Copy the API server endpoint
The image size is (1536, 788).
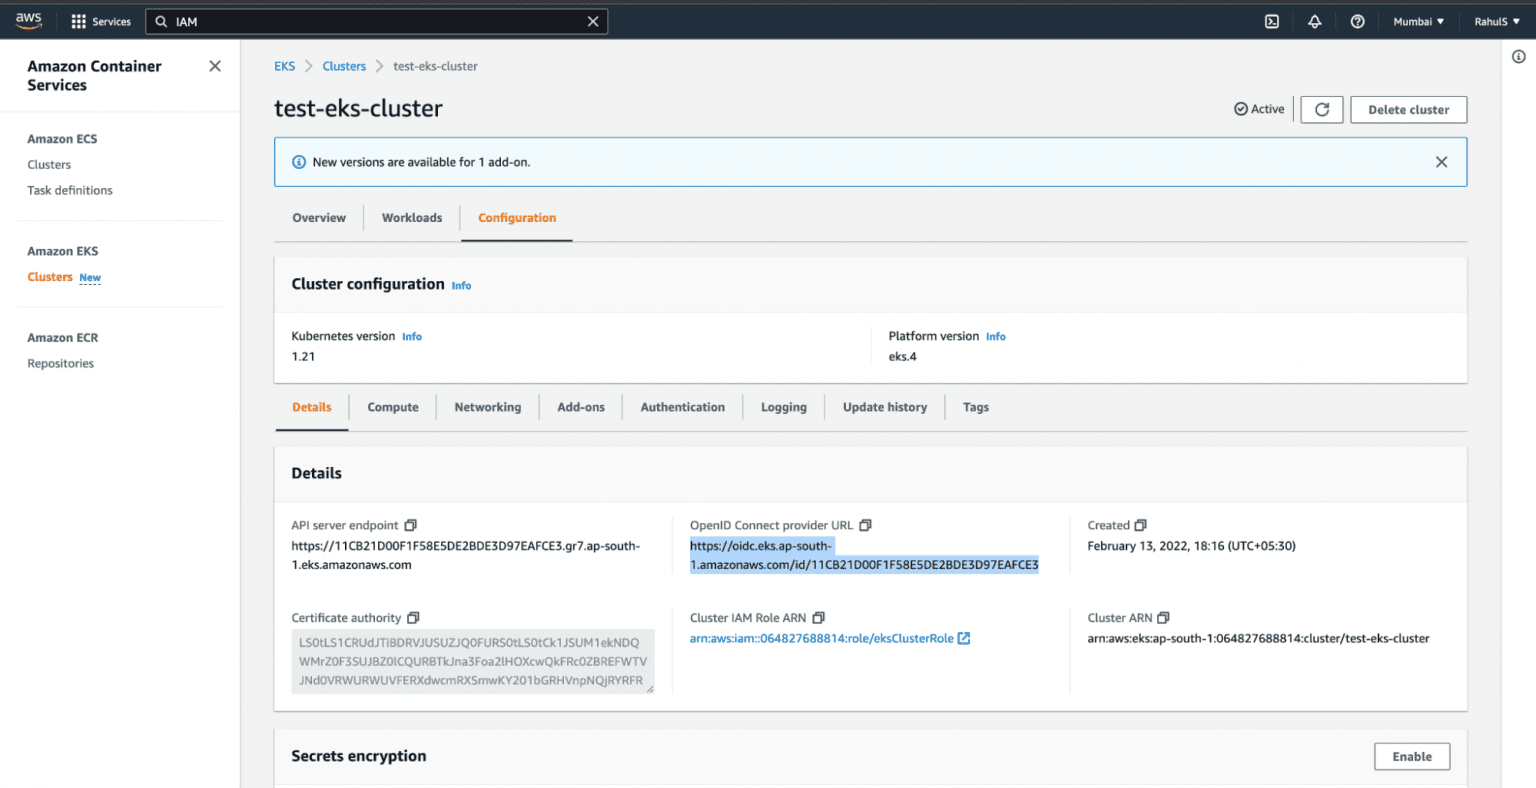click(x=410, y=525)
